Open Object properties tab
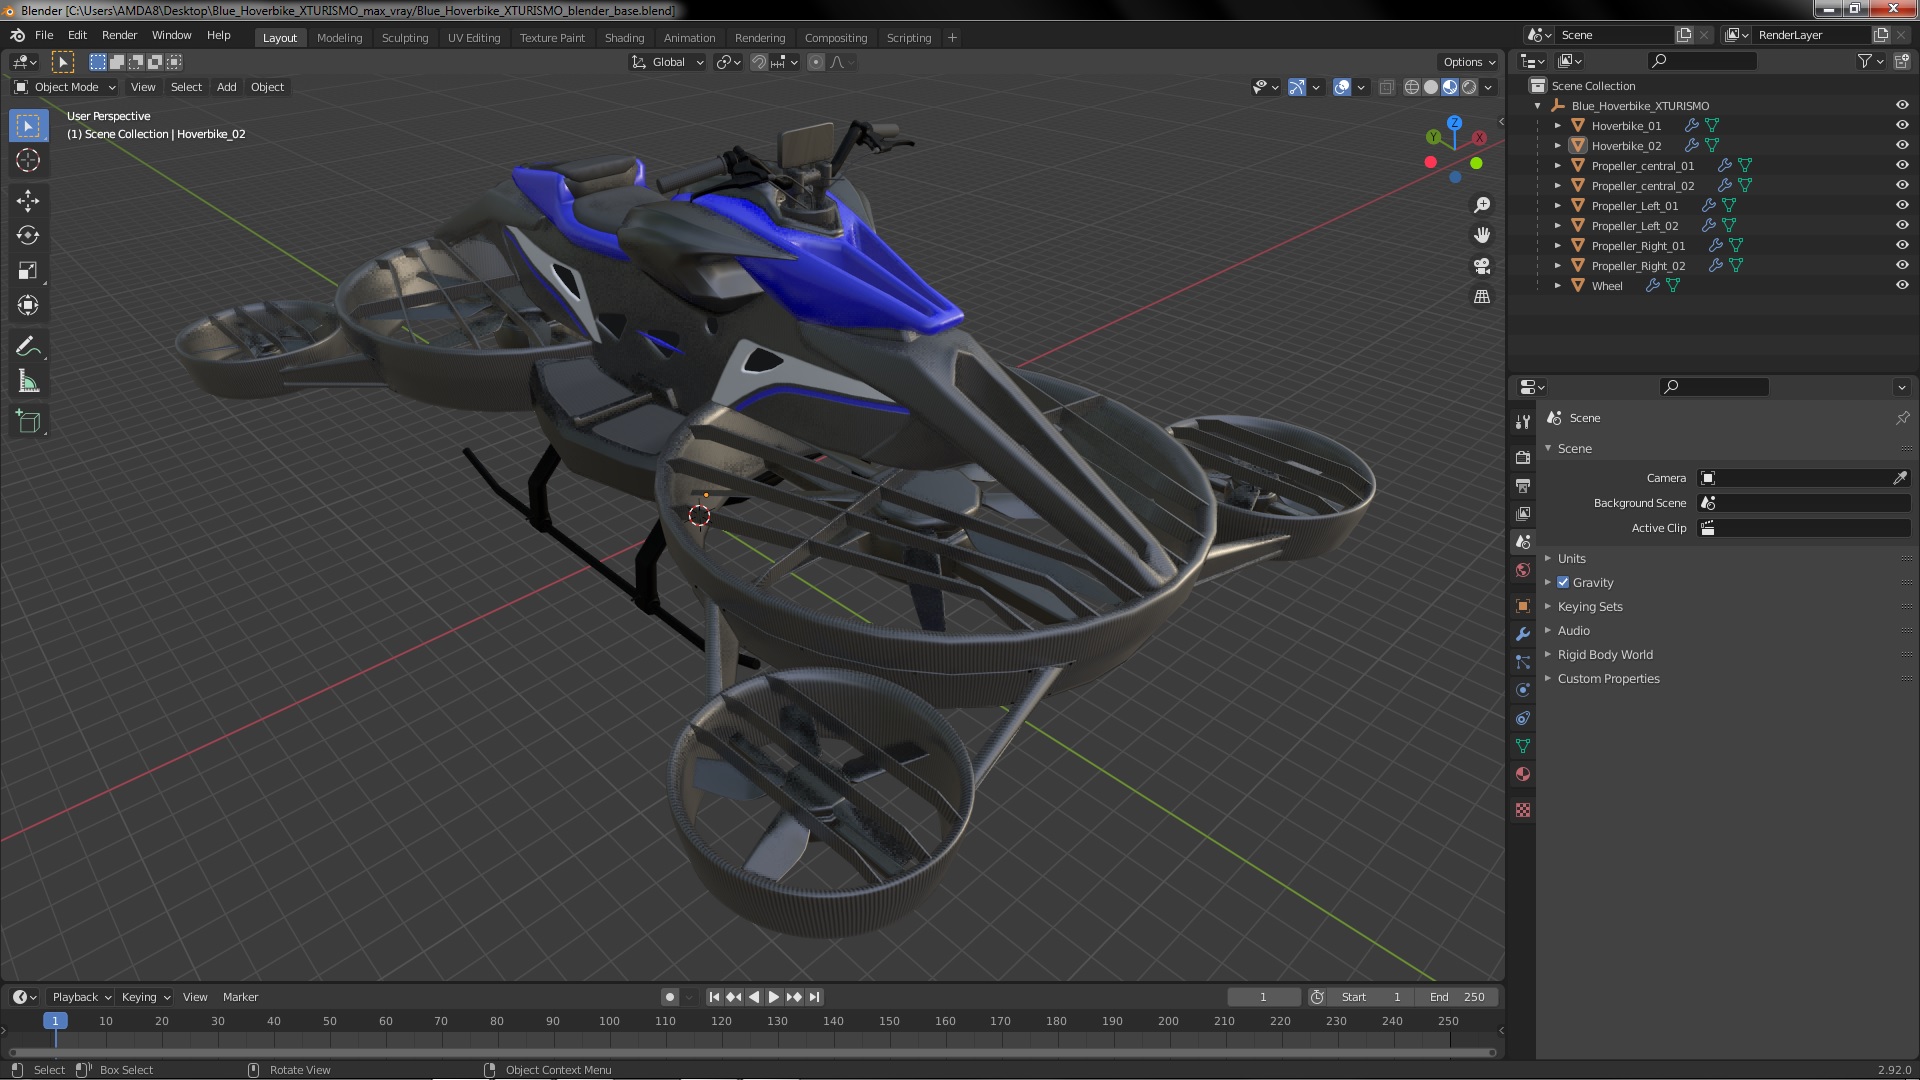The height and width of the screenshot is (1080, 1920). [x=1523, y=606]
